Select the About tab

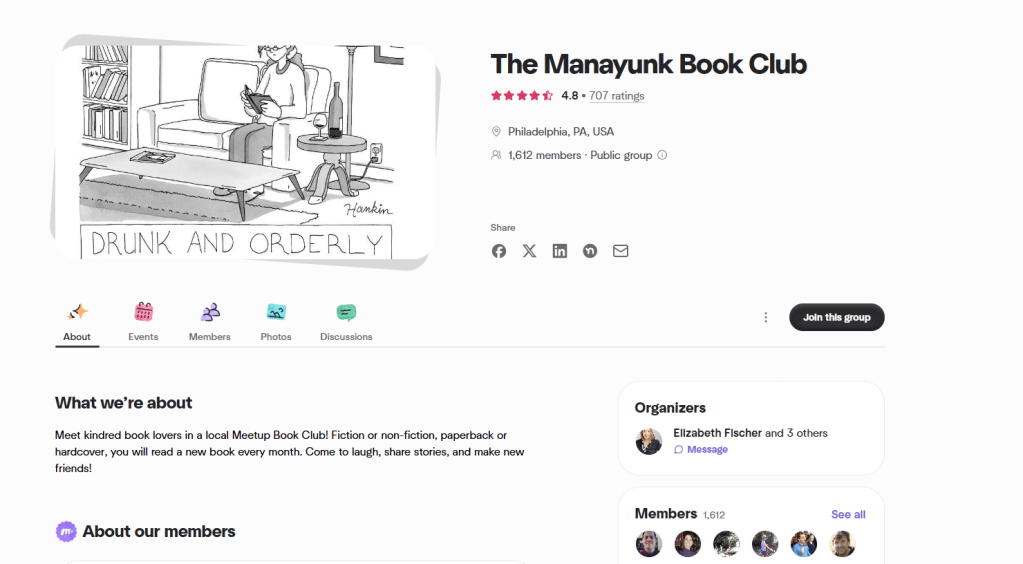pos(77,322)
